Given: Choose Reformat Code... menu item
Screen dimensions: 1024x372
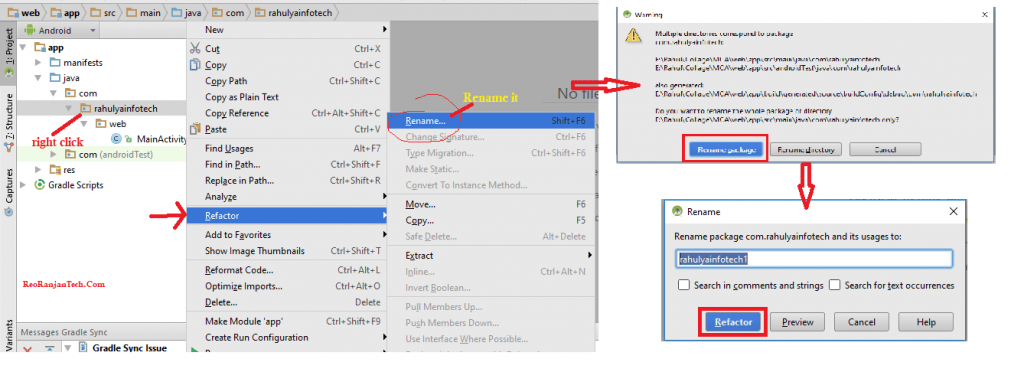Looking at the screenshot, I should (288, 270).
